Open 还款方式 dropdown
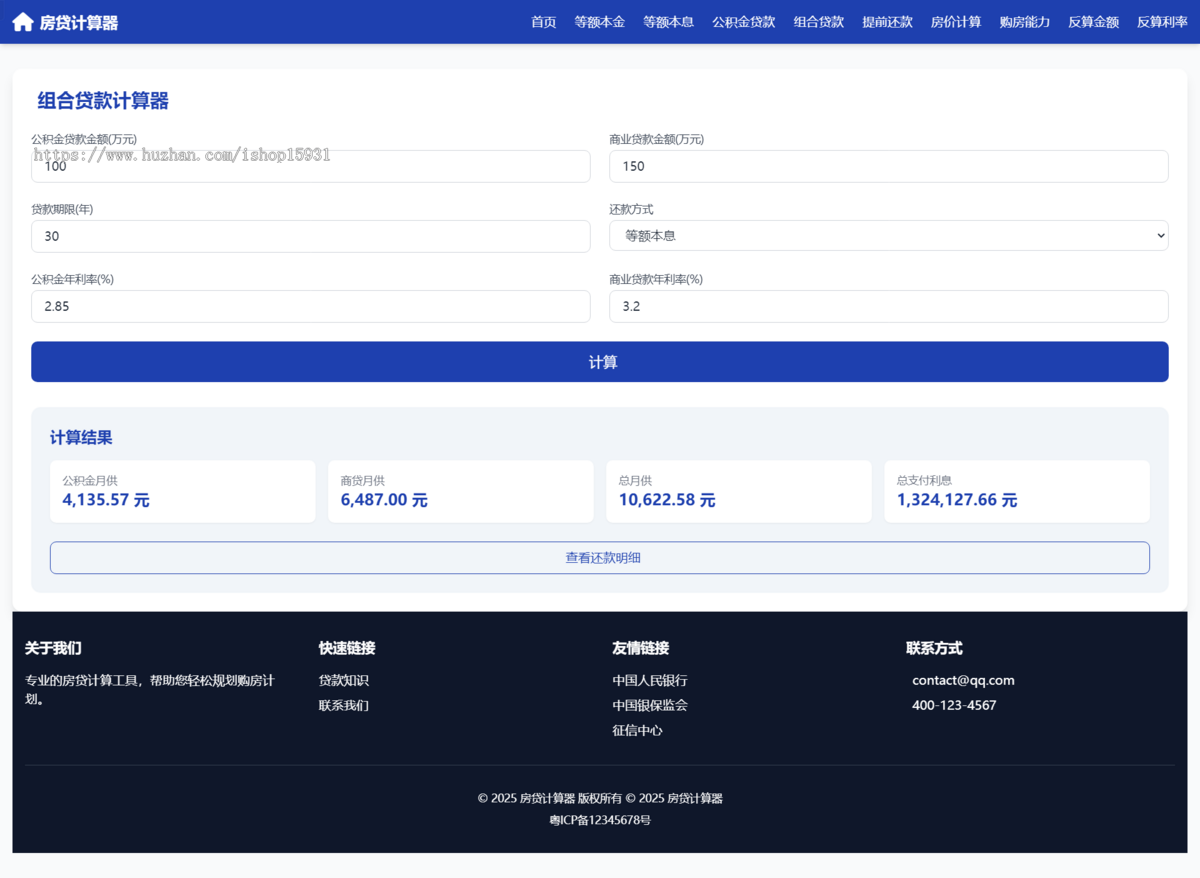The image size is (1200, 878). point(889,235)
